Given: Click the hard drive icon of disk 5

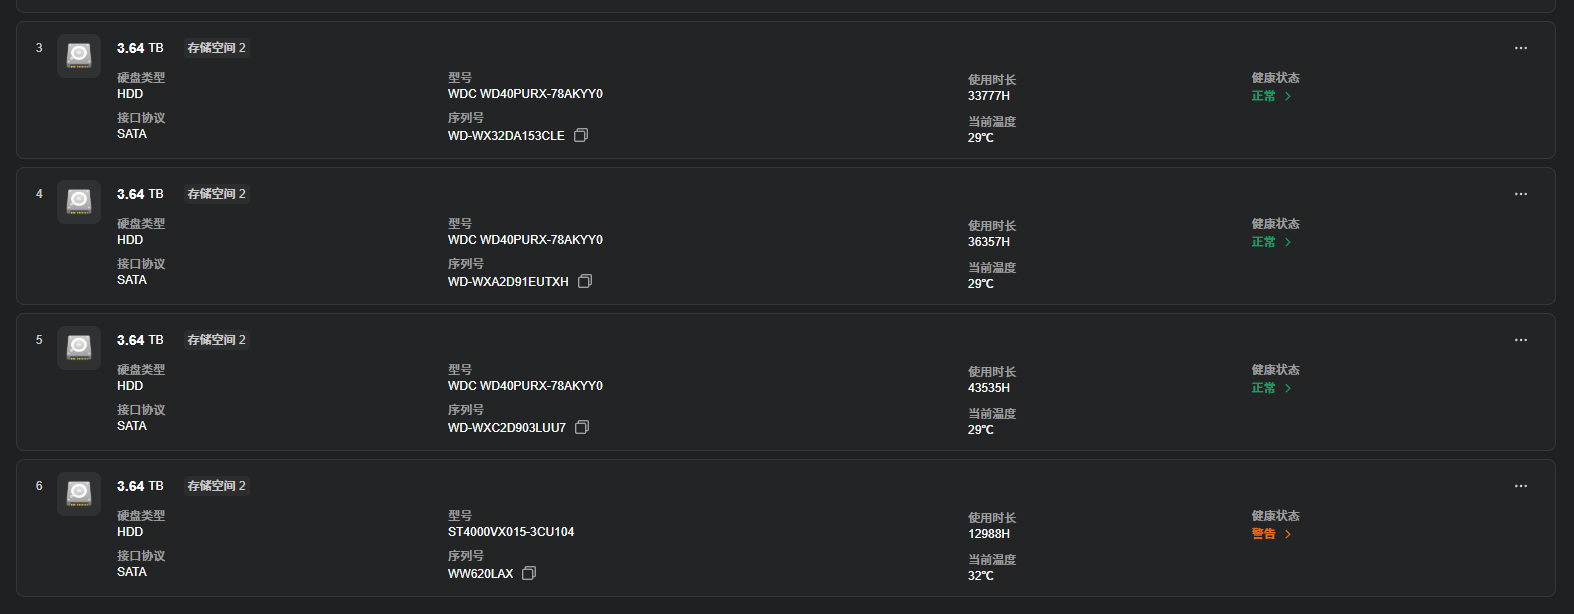Looking at the screenshot, I should (79, 347).
